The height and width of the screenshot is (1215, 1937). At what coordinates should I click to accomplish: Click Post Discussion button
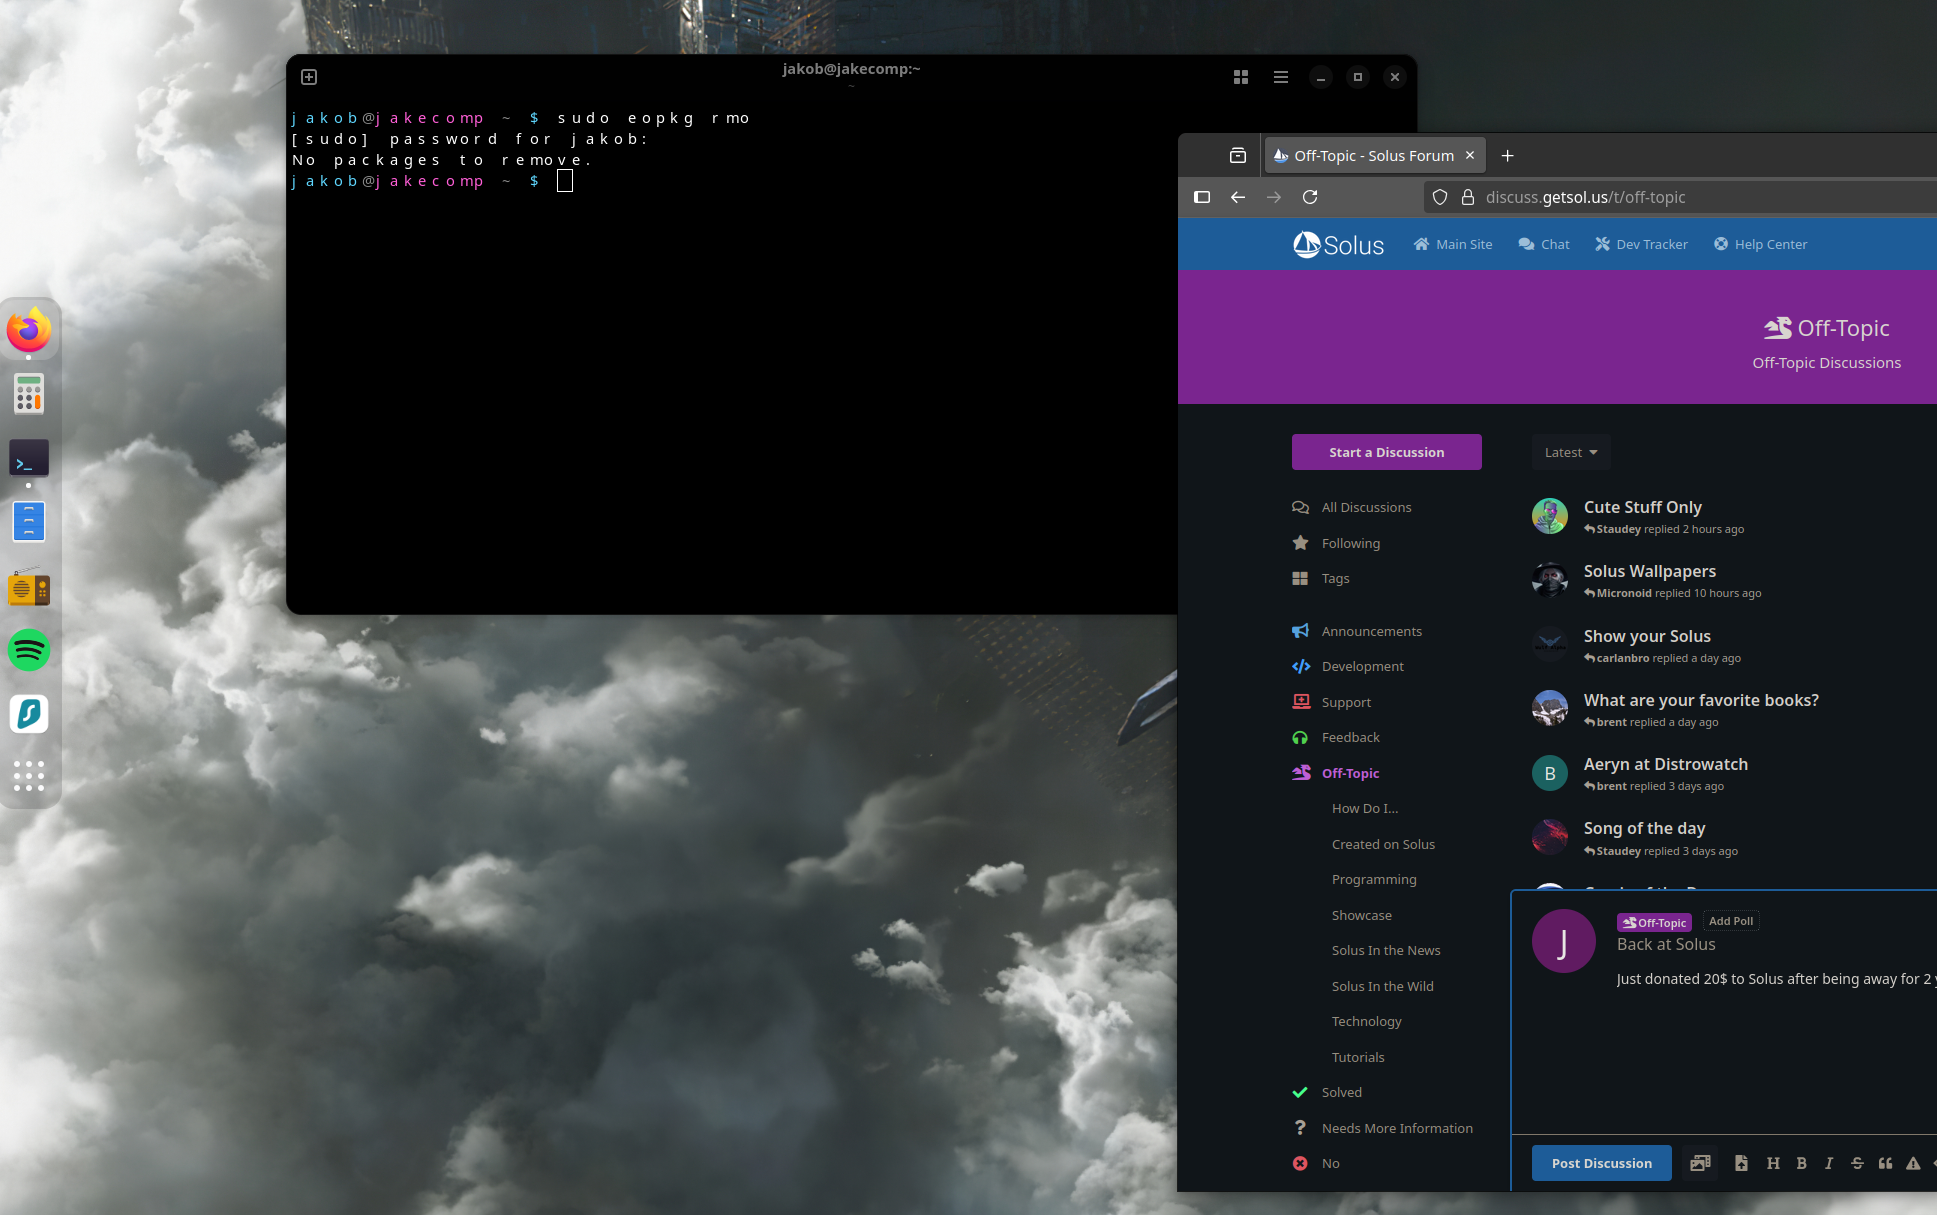(x=1601, y=1163)
